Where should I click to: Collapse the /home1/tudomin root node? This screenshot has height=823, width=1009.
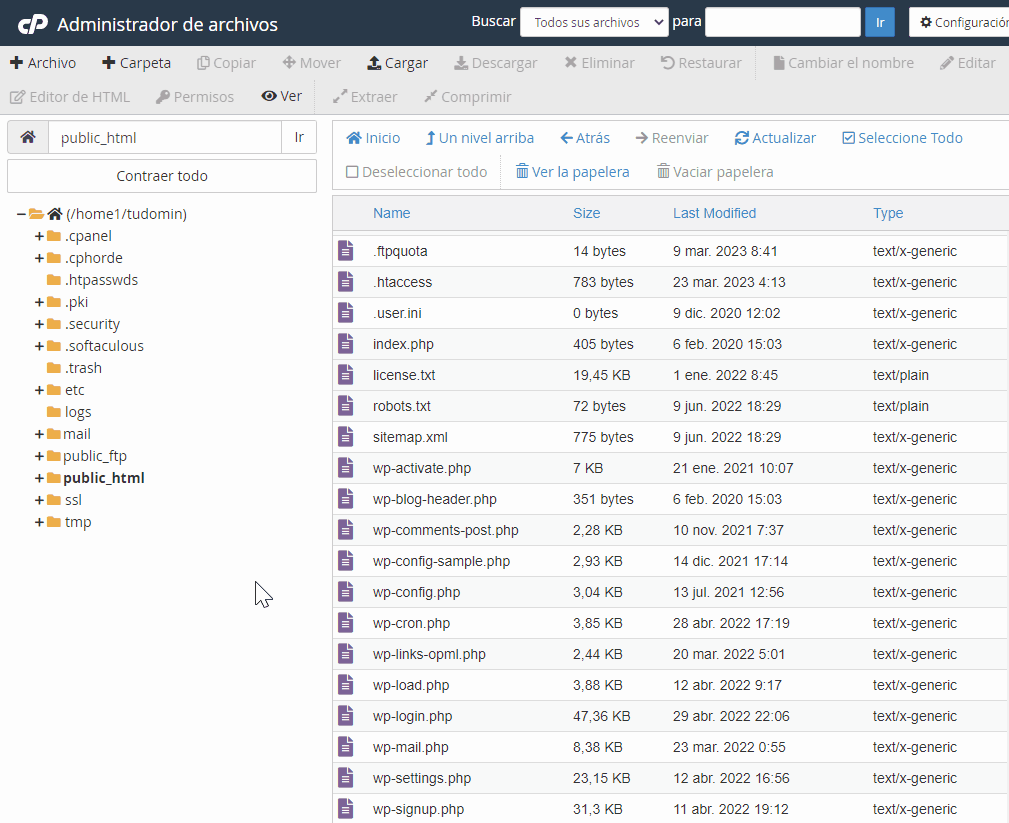coord(21,214)
